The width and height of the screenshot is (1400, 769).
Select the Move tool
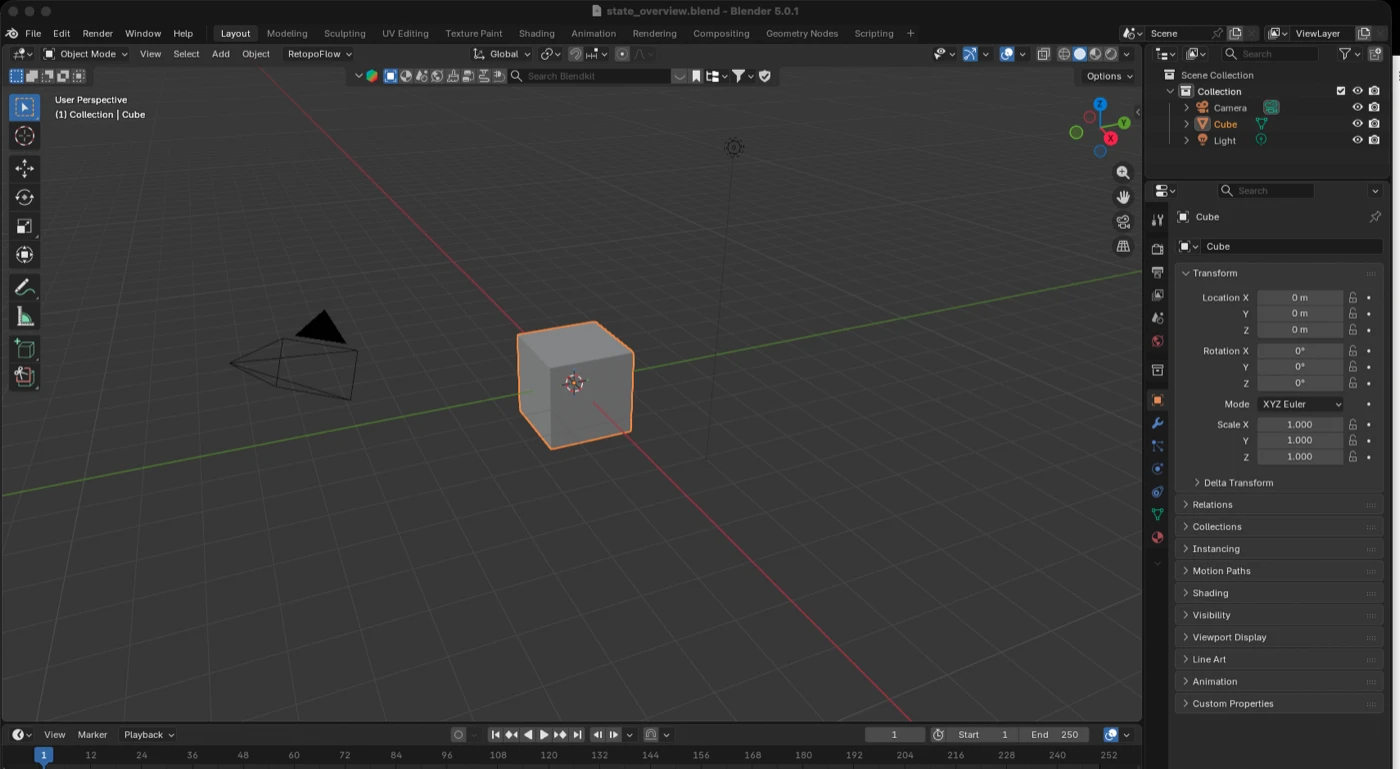coord(25,168)
